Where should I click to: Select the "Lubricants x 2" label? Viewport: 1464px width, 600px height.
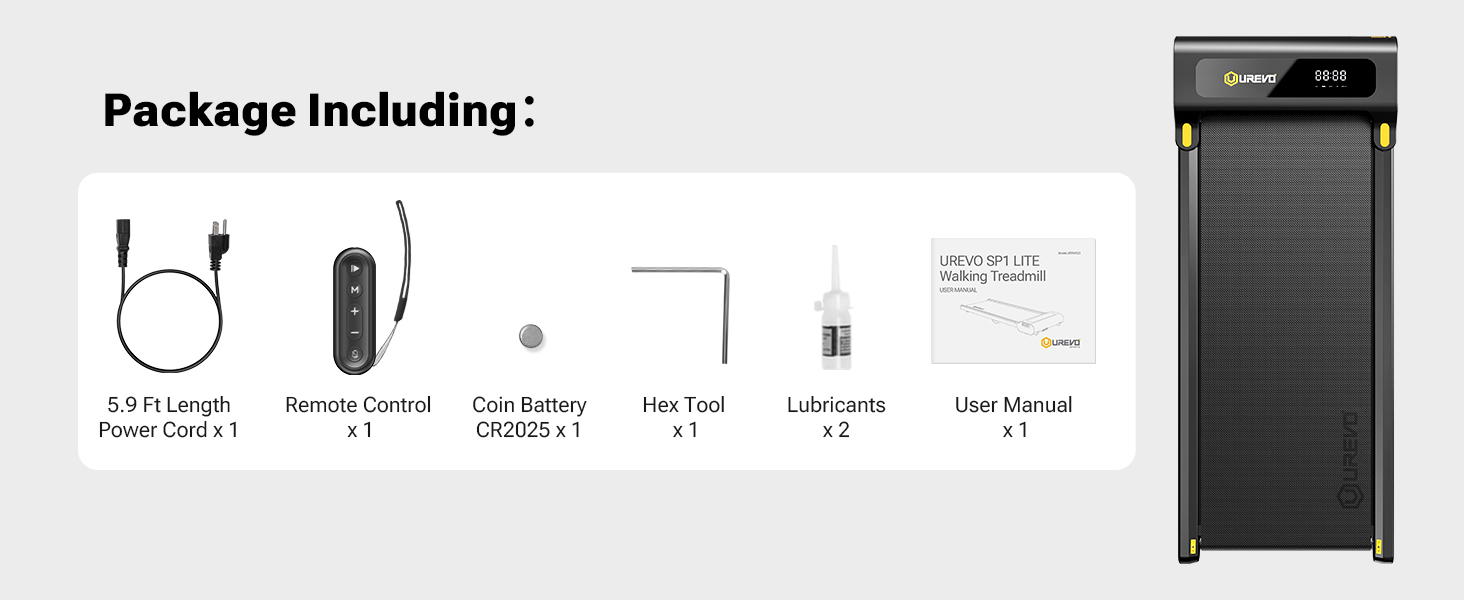point(836,417)
